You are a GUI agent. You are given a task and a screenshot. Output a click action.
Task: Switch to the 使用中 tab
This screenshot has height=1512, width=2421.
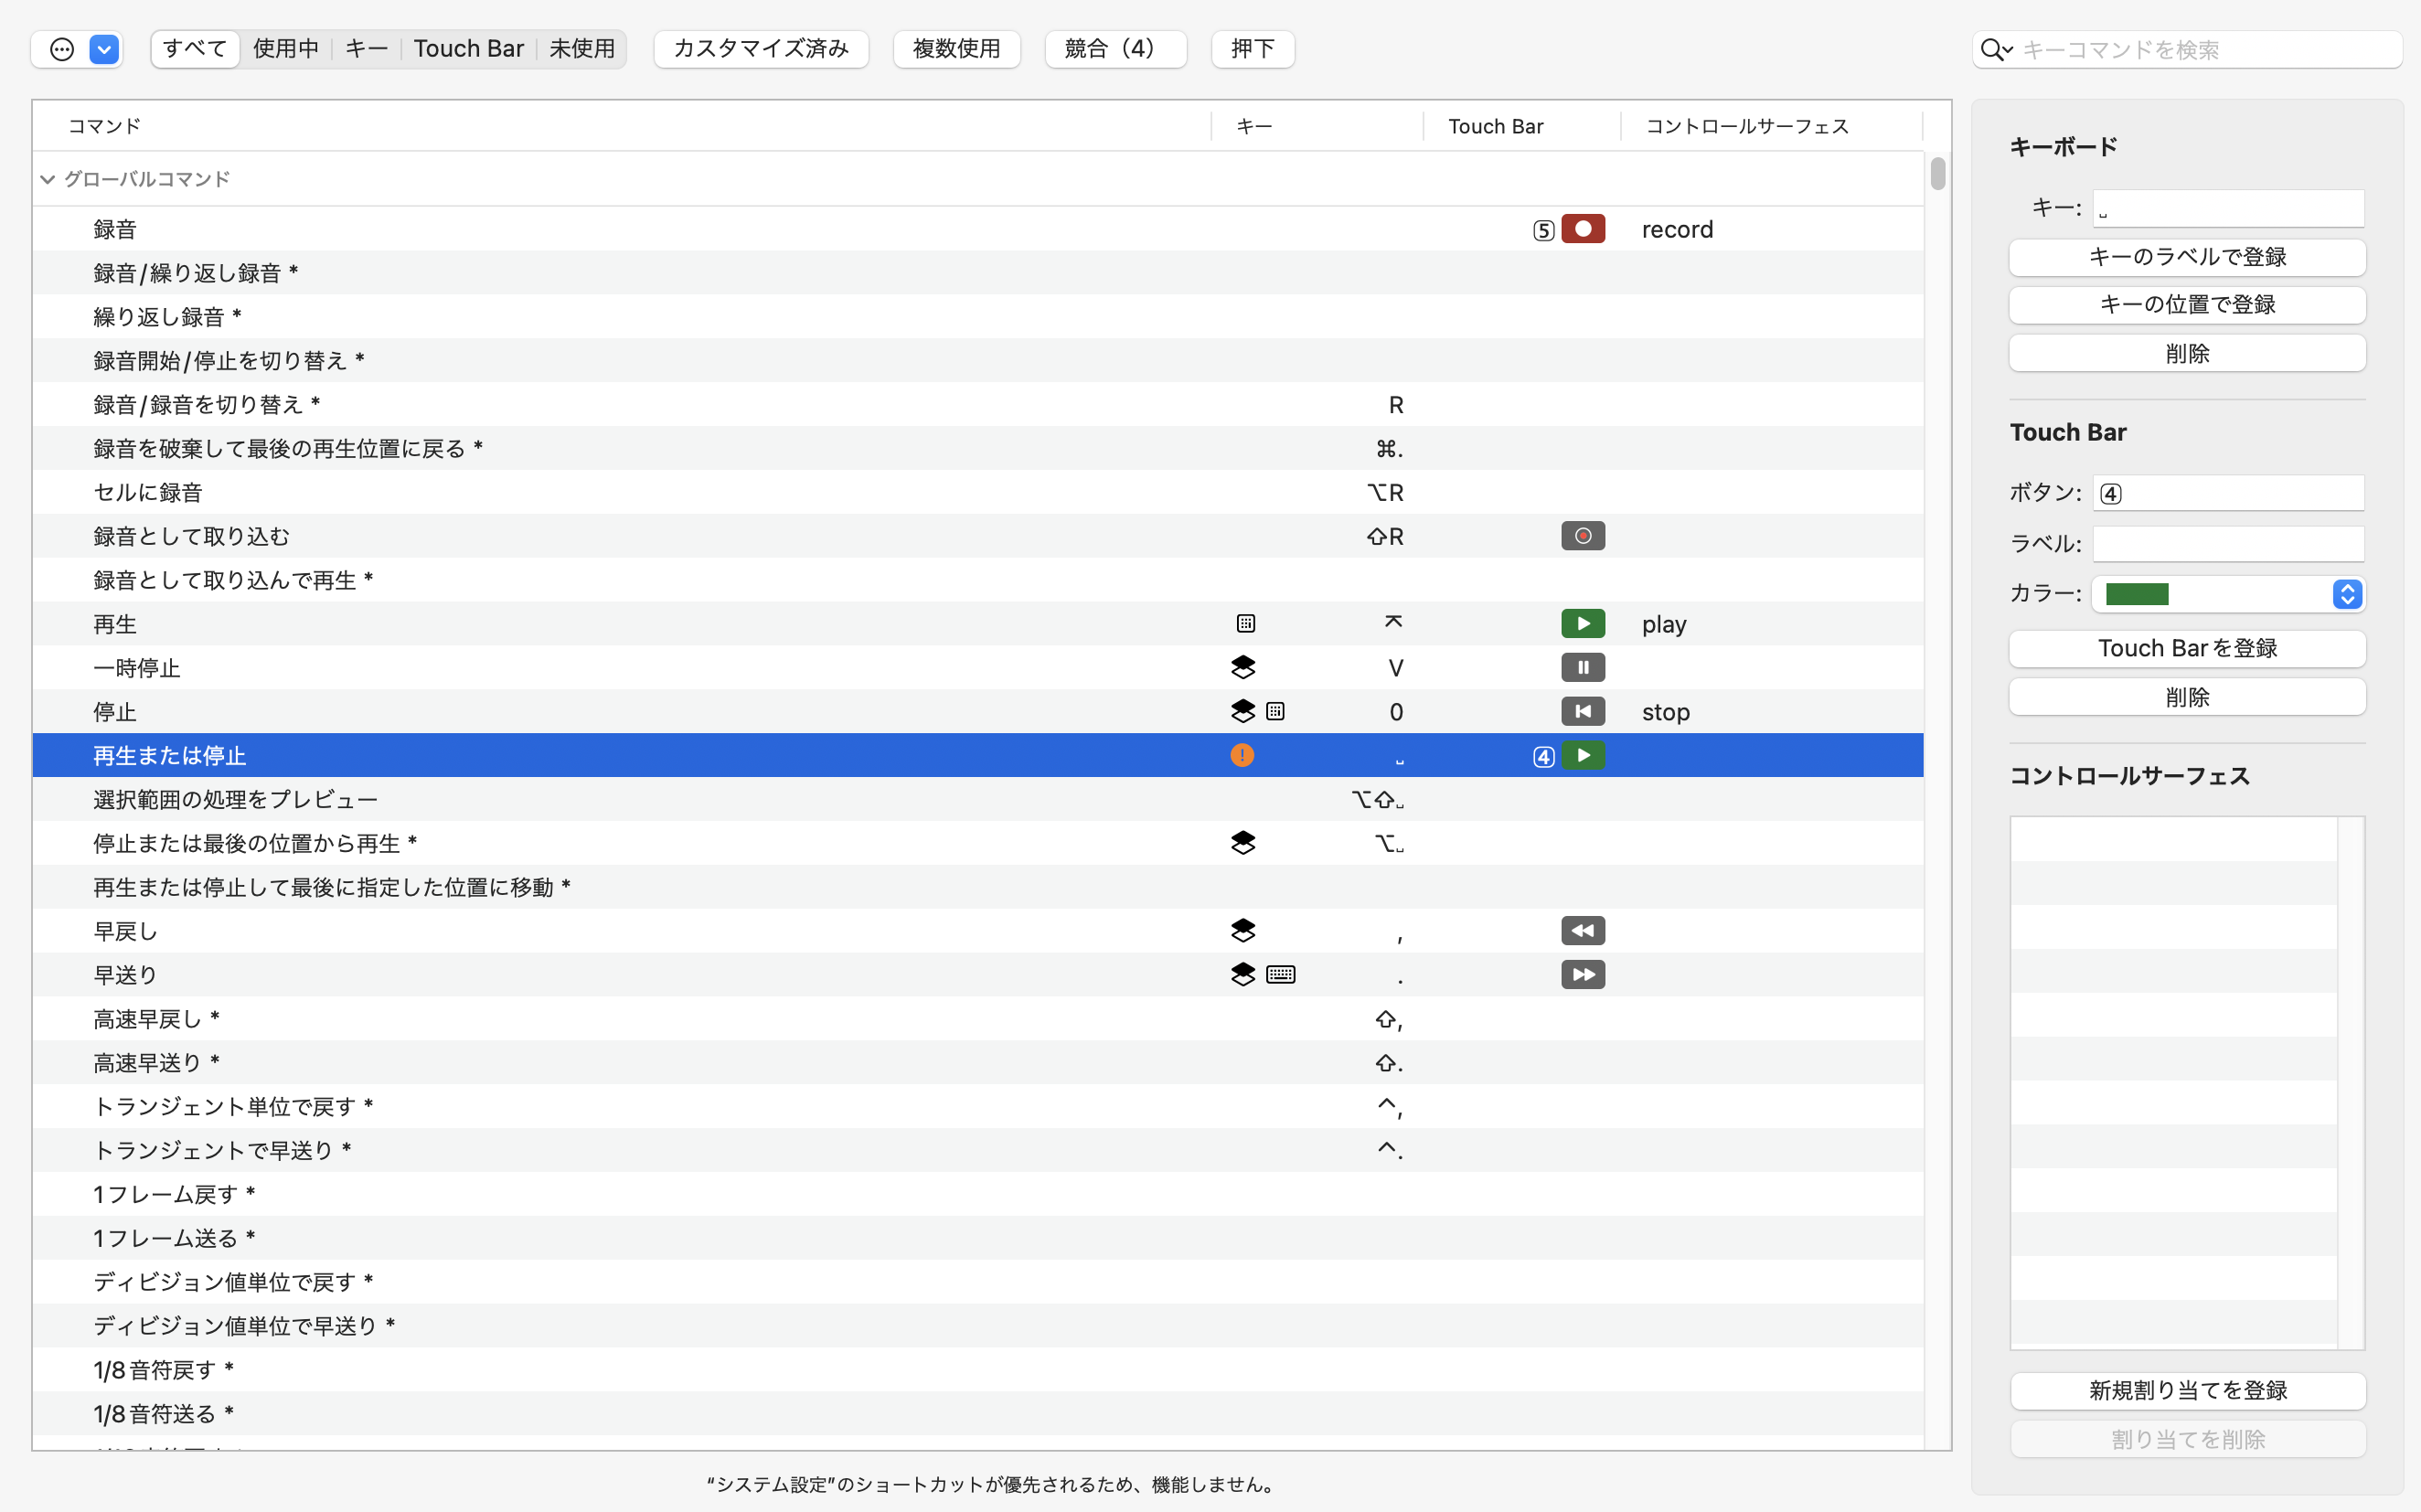pos(285,49)
